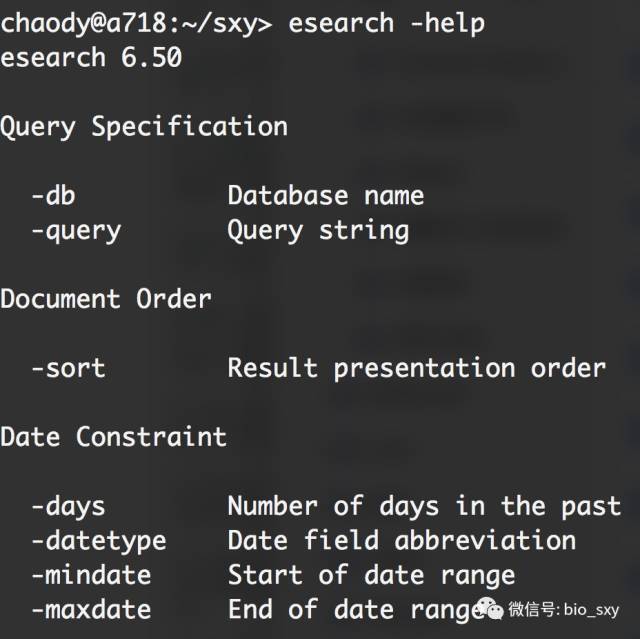Click the 'chaody@a718:~/sxy>' shell prompt

pyautogui.click(x=136, y=24)
